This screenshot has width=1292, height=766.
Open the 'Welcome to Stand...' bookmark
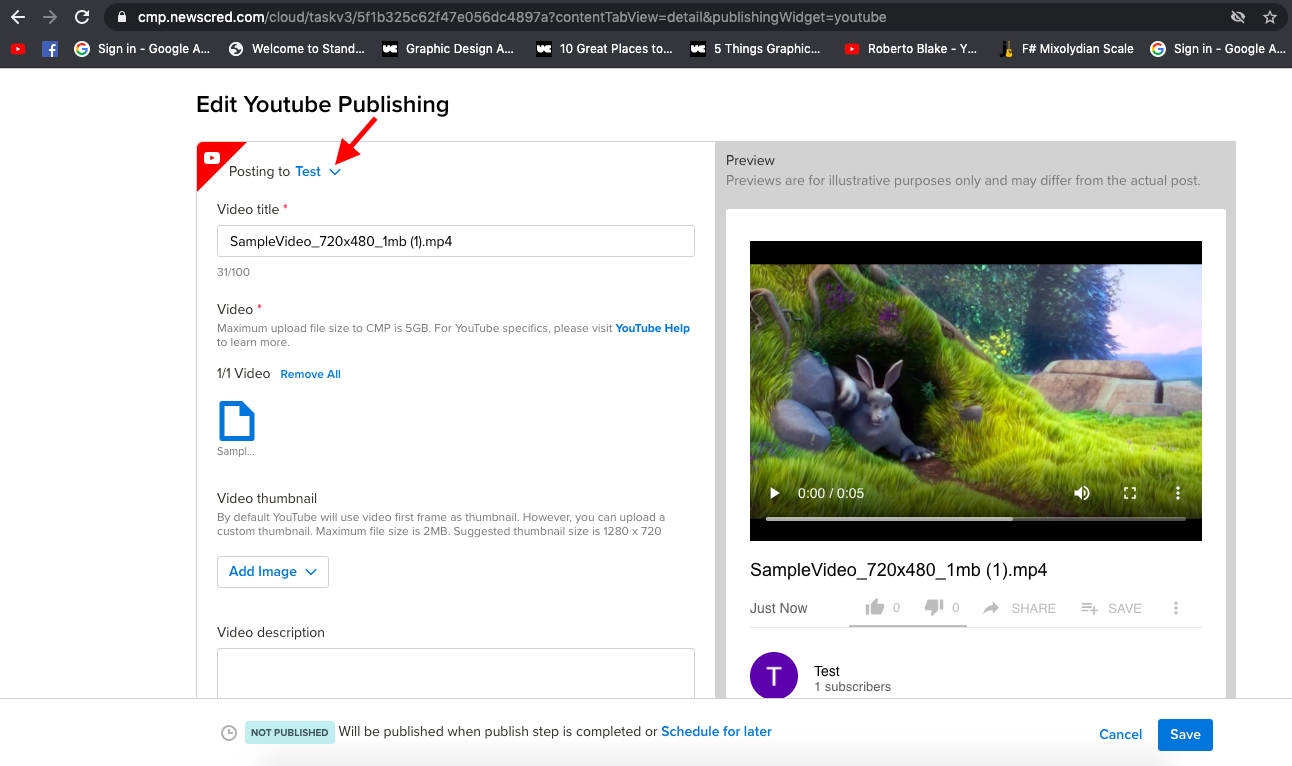click(x=297, y=48)
